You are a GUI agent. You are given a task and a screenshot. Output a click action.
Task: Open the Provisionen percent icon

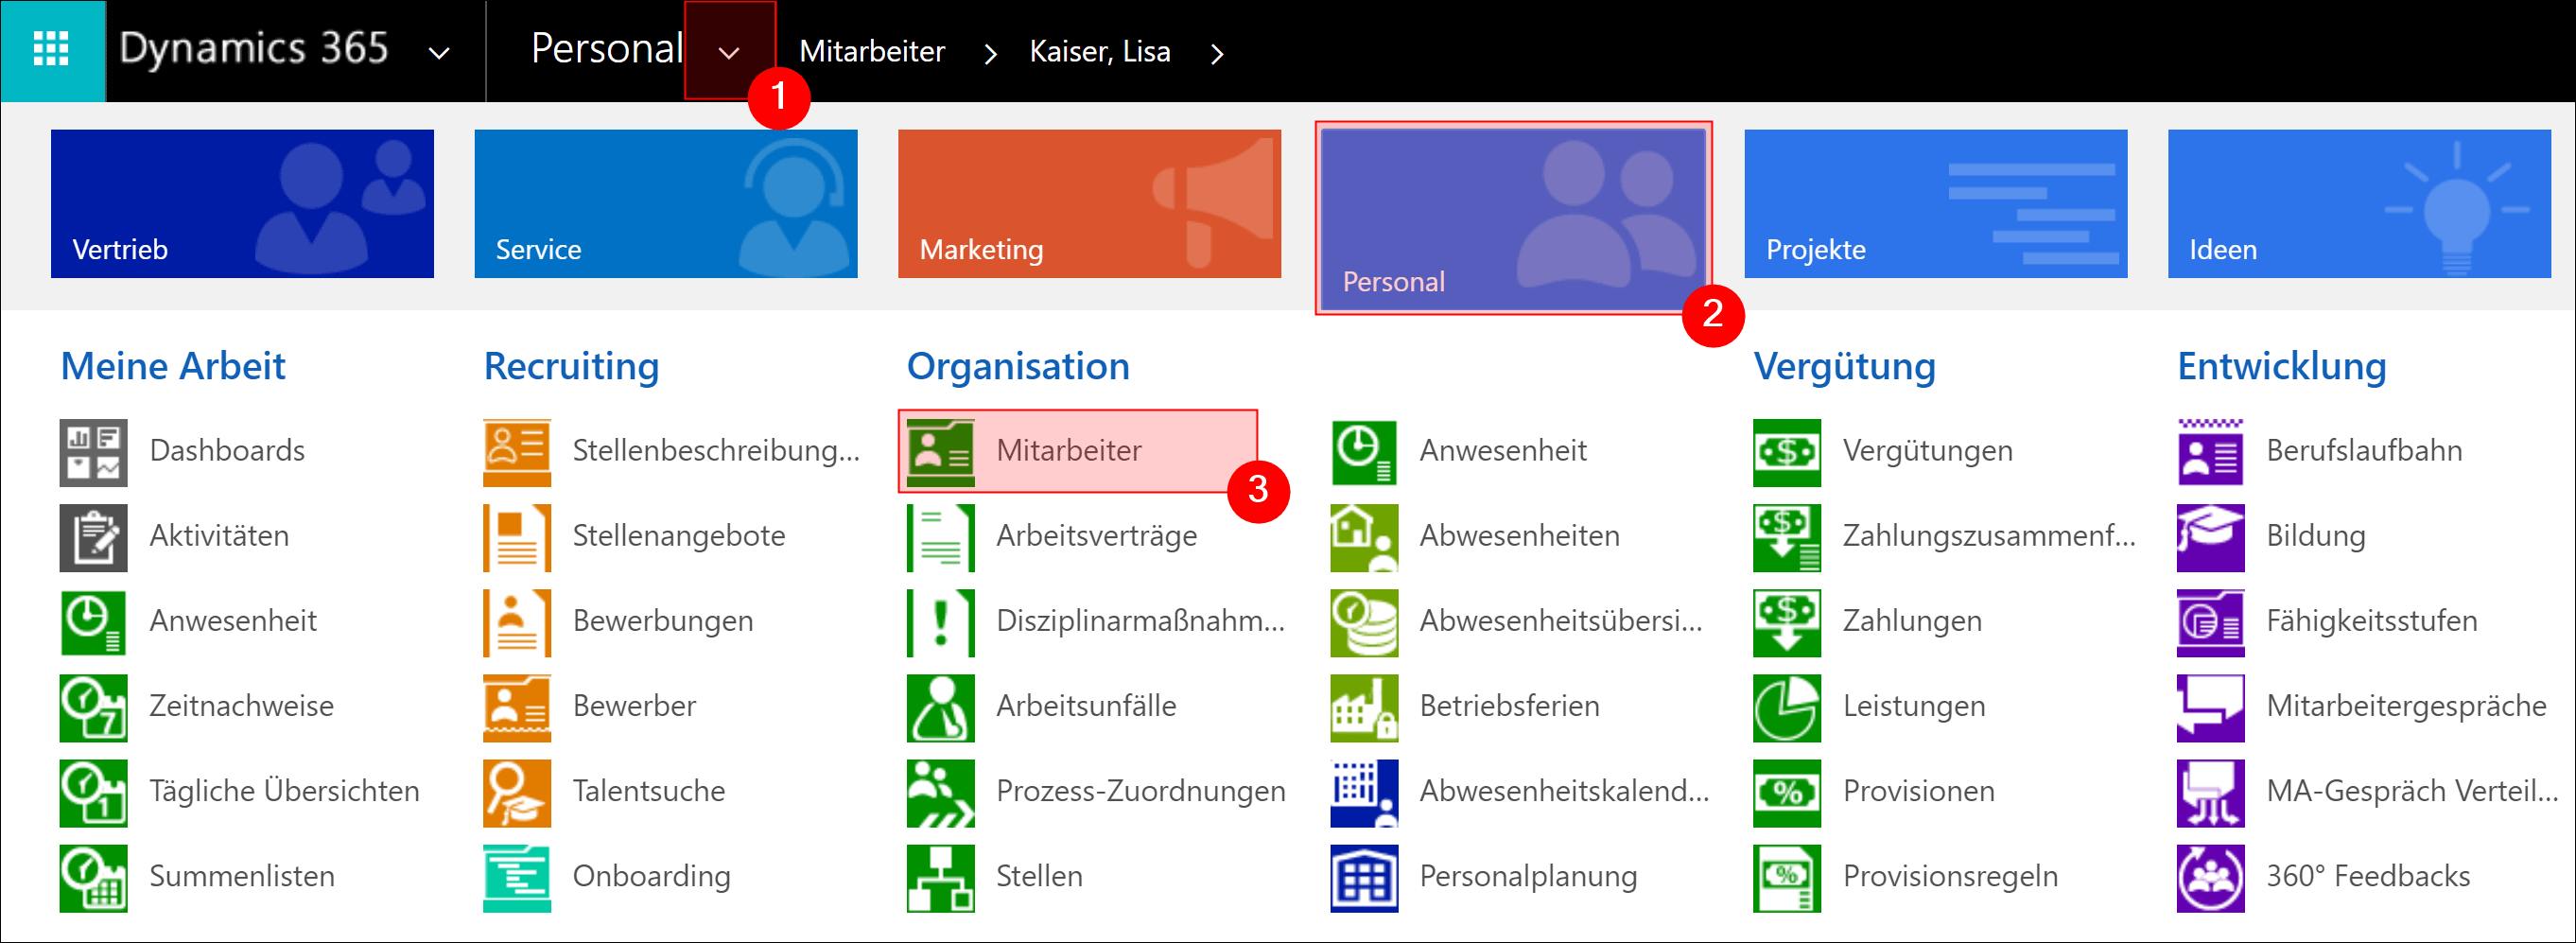tap(1787, 792)
